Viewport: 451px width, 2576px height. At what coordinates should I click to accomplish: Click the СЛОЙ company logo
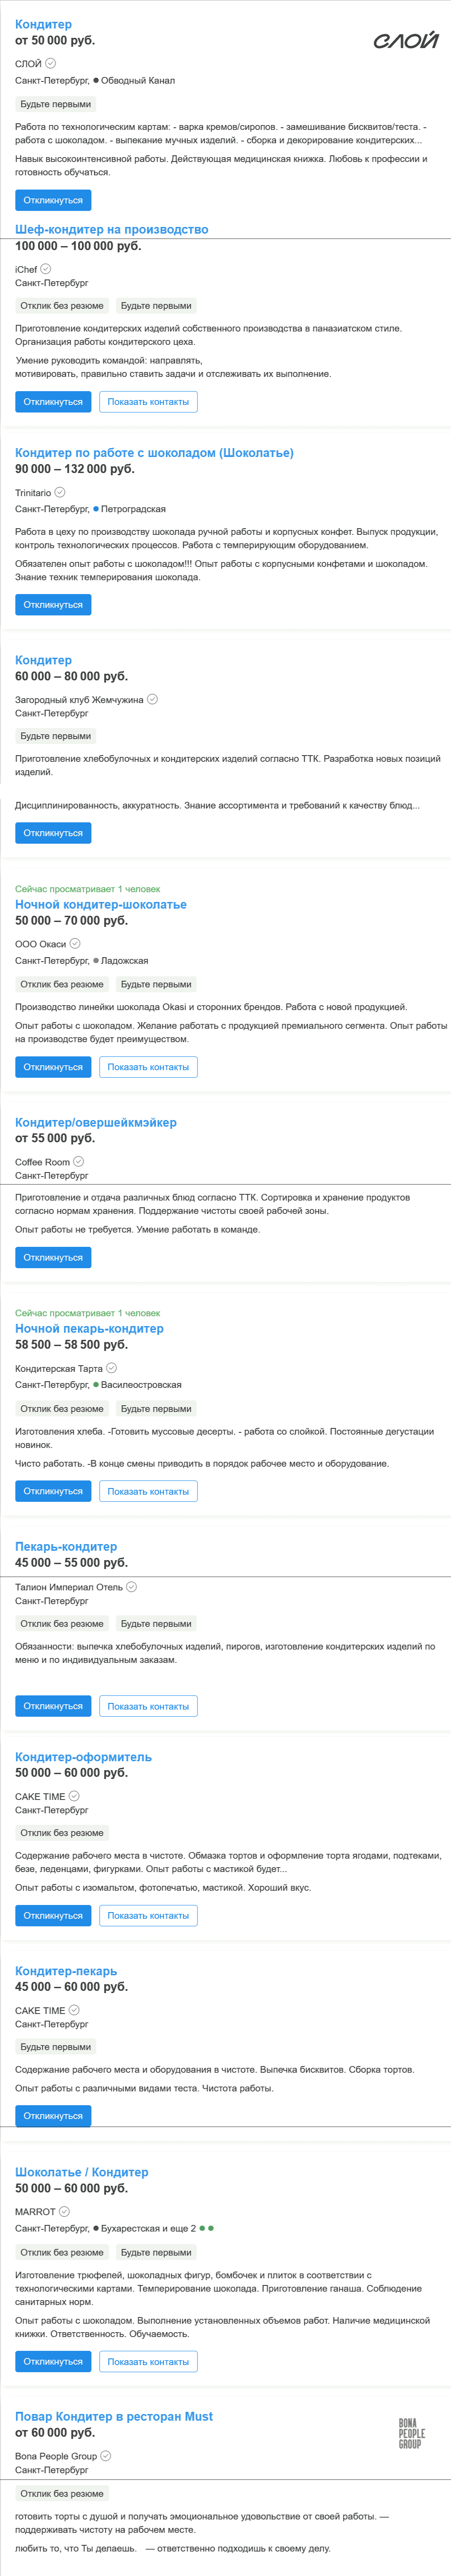(405, 40)
